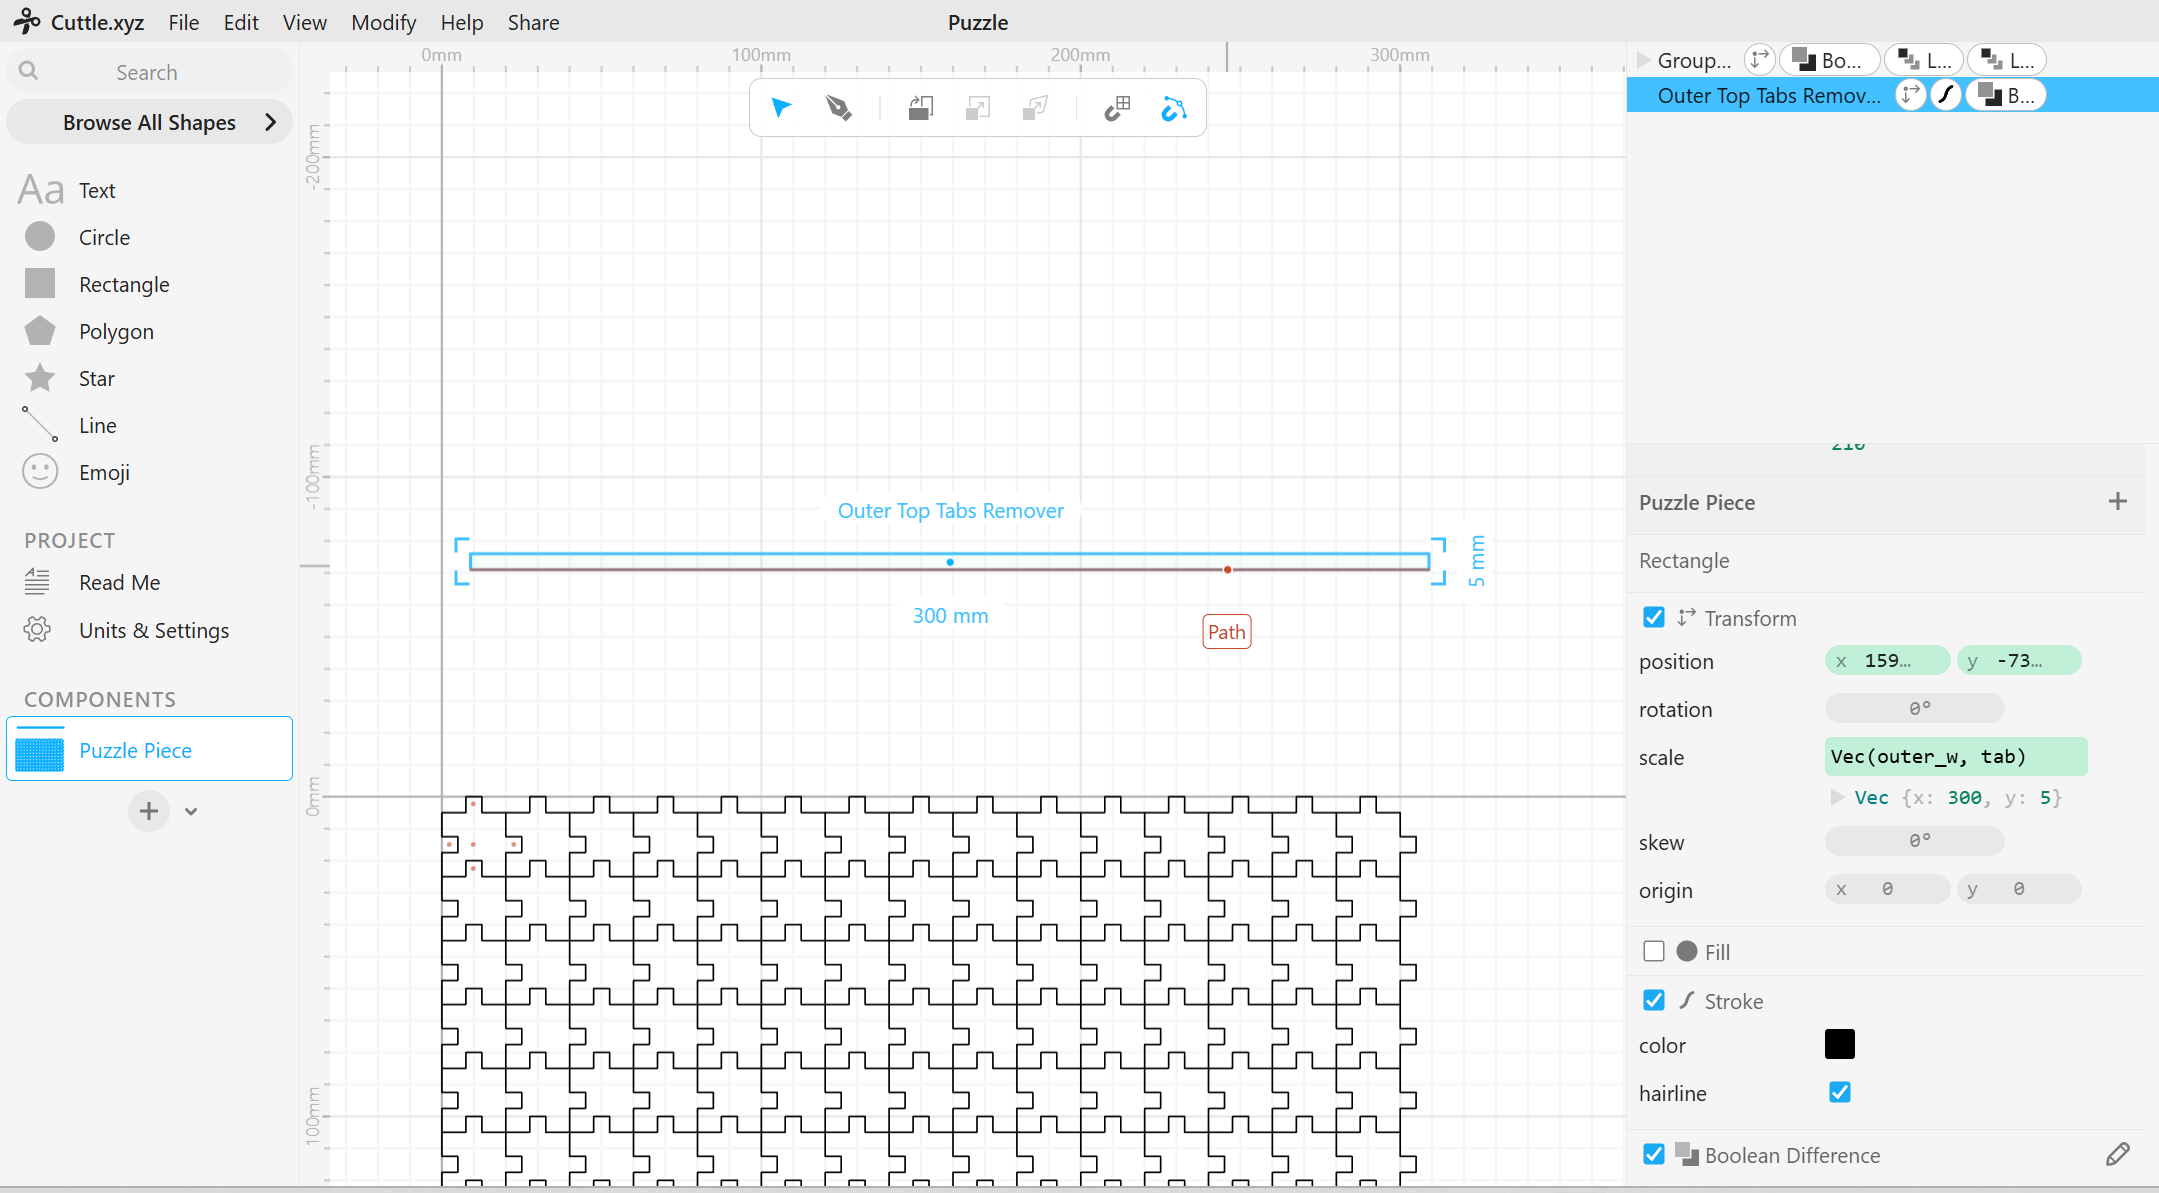Edit the Boolean Difference with pencil icon

click(x=2117, y=1154)
